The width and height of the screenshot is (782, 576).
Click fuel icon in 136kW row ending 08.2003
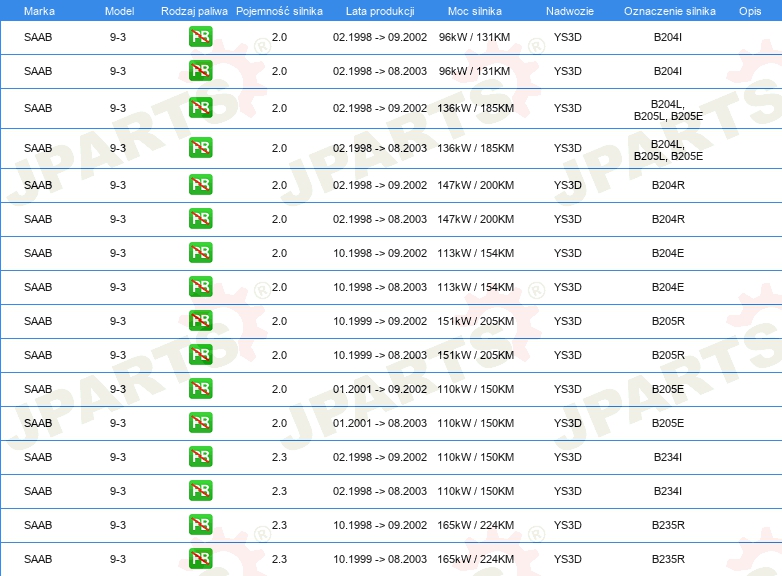(x=200, y=148)
